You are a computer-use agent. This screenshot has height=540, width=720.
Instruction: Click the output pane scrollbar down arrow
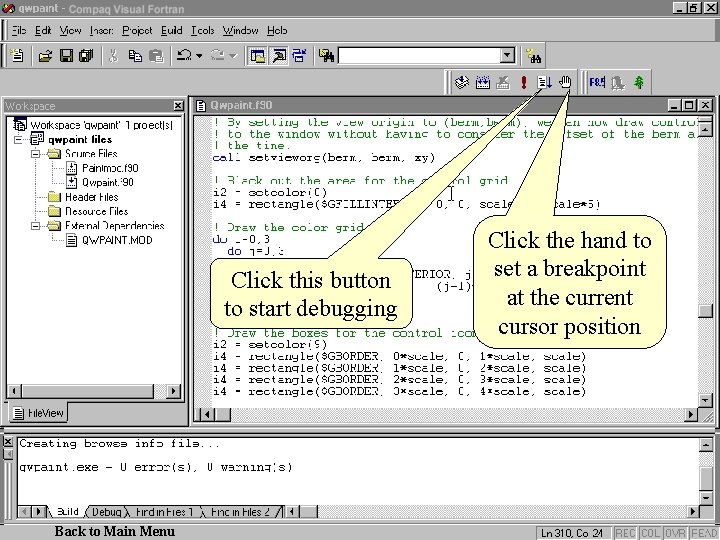click(x=706, y=497)
